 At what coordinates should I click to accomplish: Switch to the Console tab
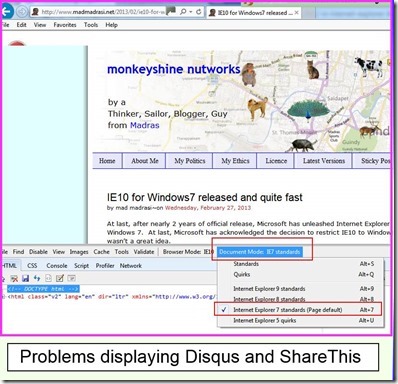point(57,266)
